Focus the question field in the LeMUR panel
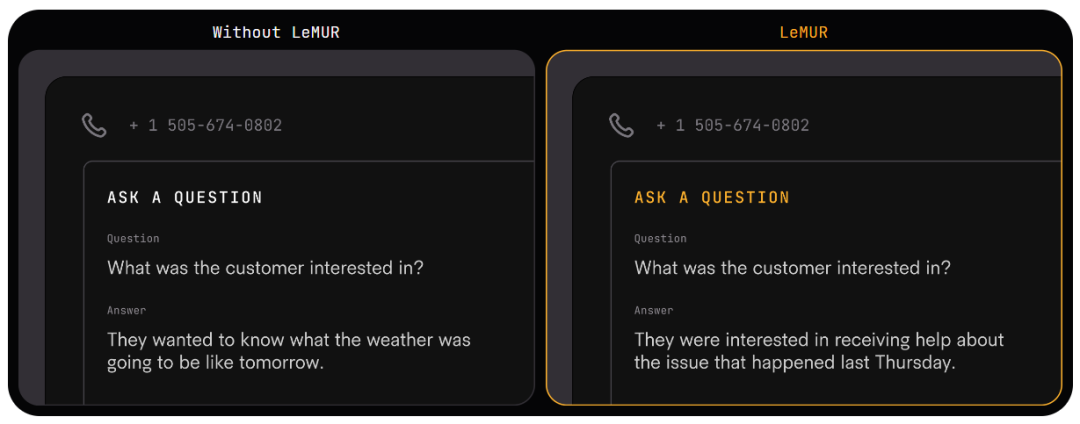The height and width of the screenshot is (424, 1080). 792,268
